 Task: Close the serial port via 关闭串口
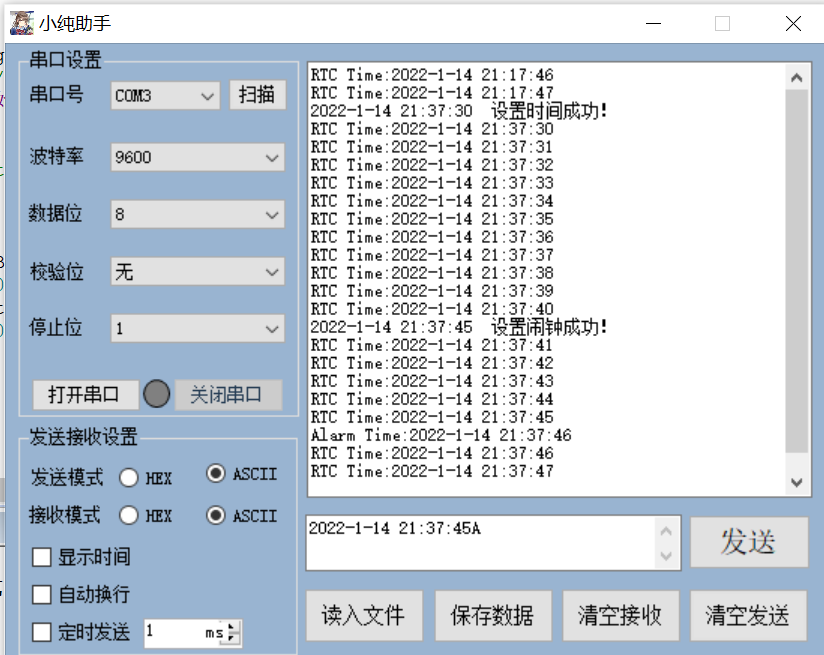point(228,395)
